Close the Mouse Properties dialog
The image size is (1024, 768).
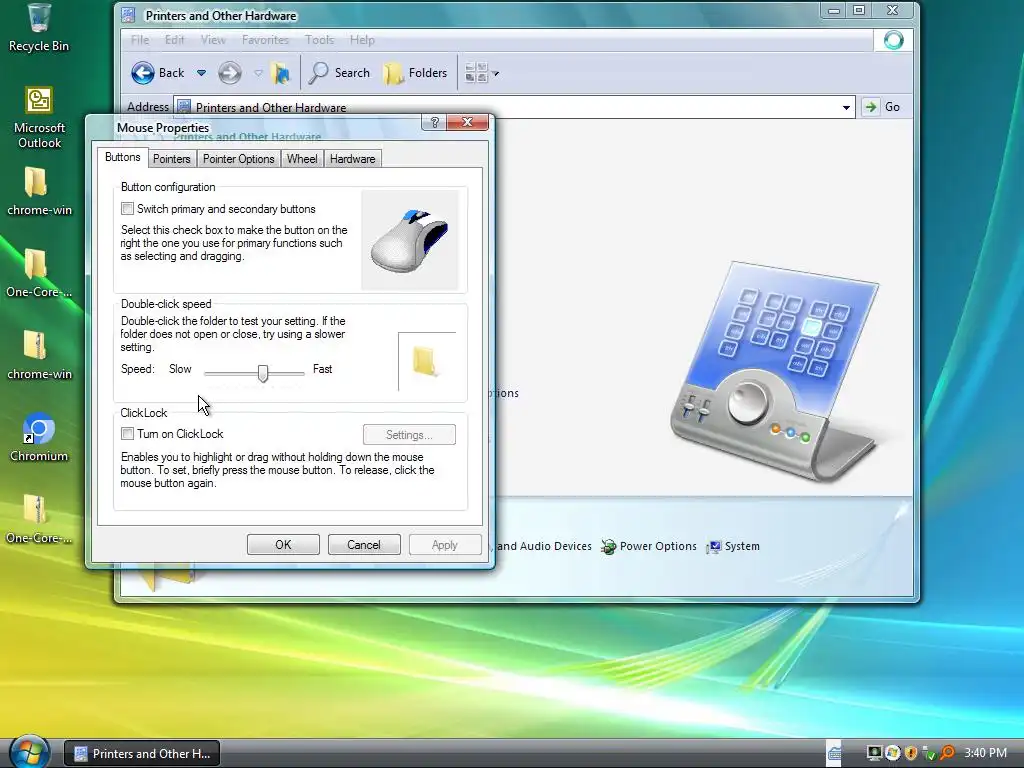point(467,122)
